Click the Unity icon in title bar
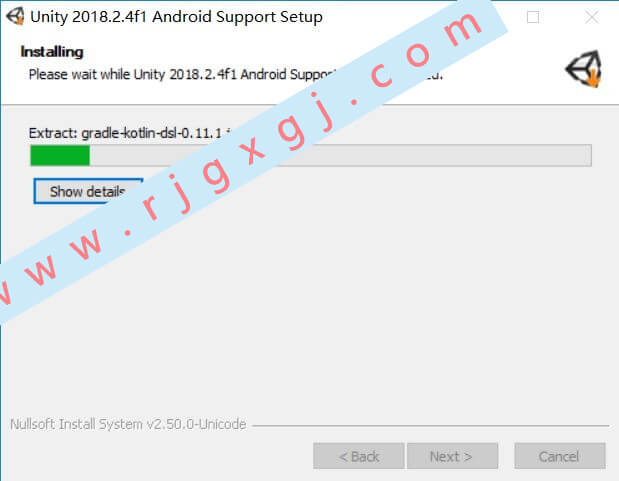 [x=15, y=17]
